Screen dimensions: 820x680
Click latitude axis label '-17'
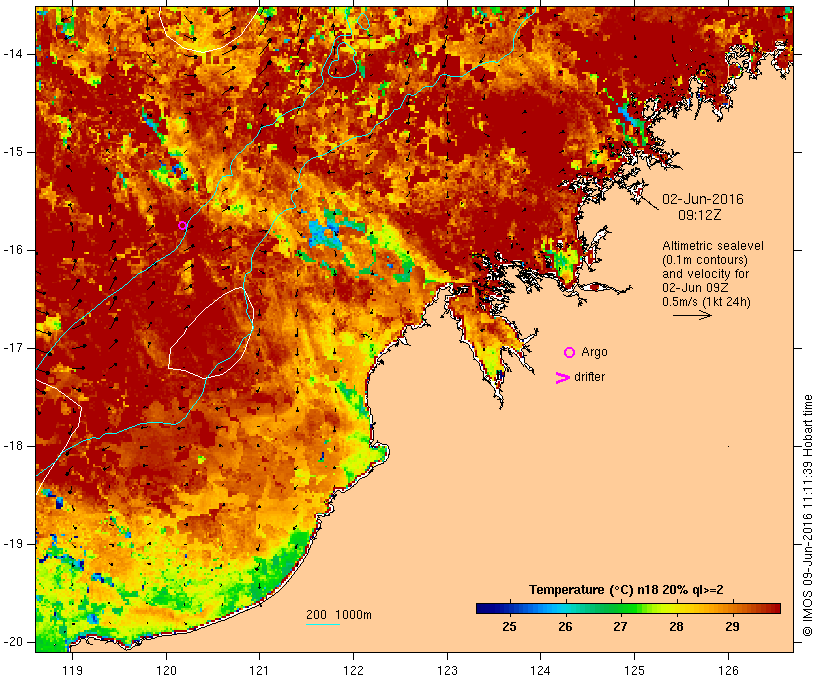point(13,348)
